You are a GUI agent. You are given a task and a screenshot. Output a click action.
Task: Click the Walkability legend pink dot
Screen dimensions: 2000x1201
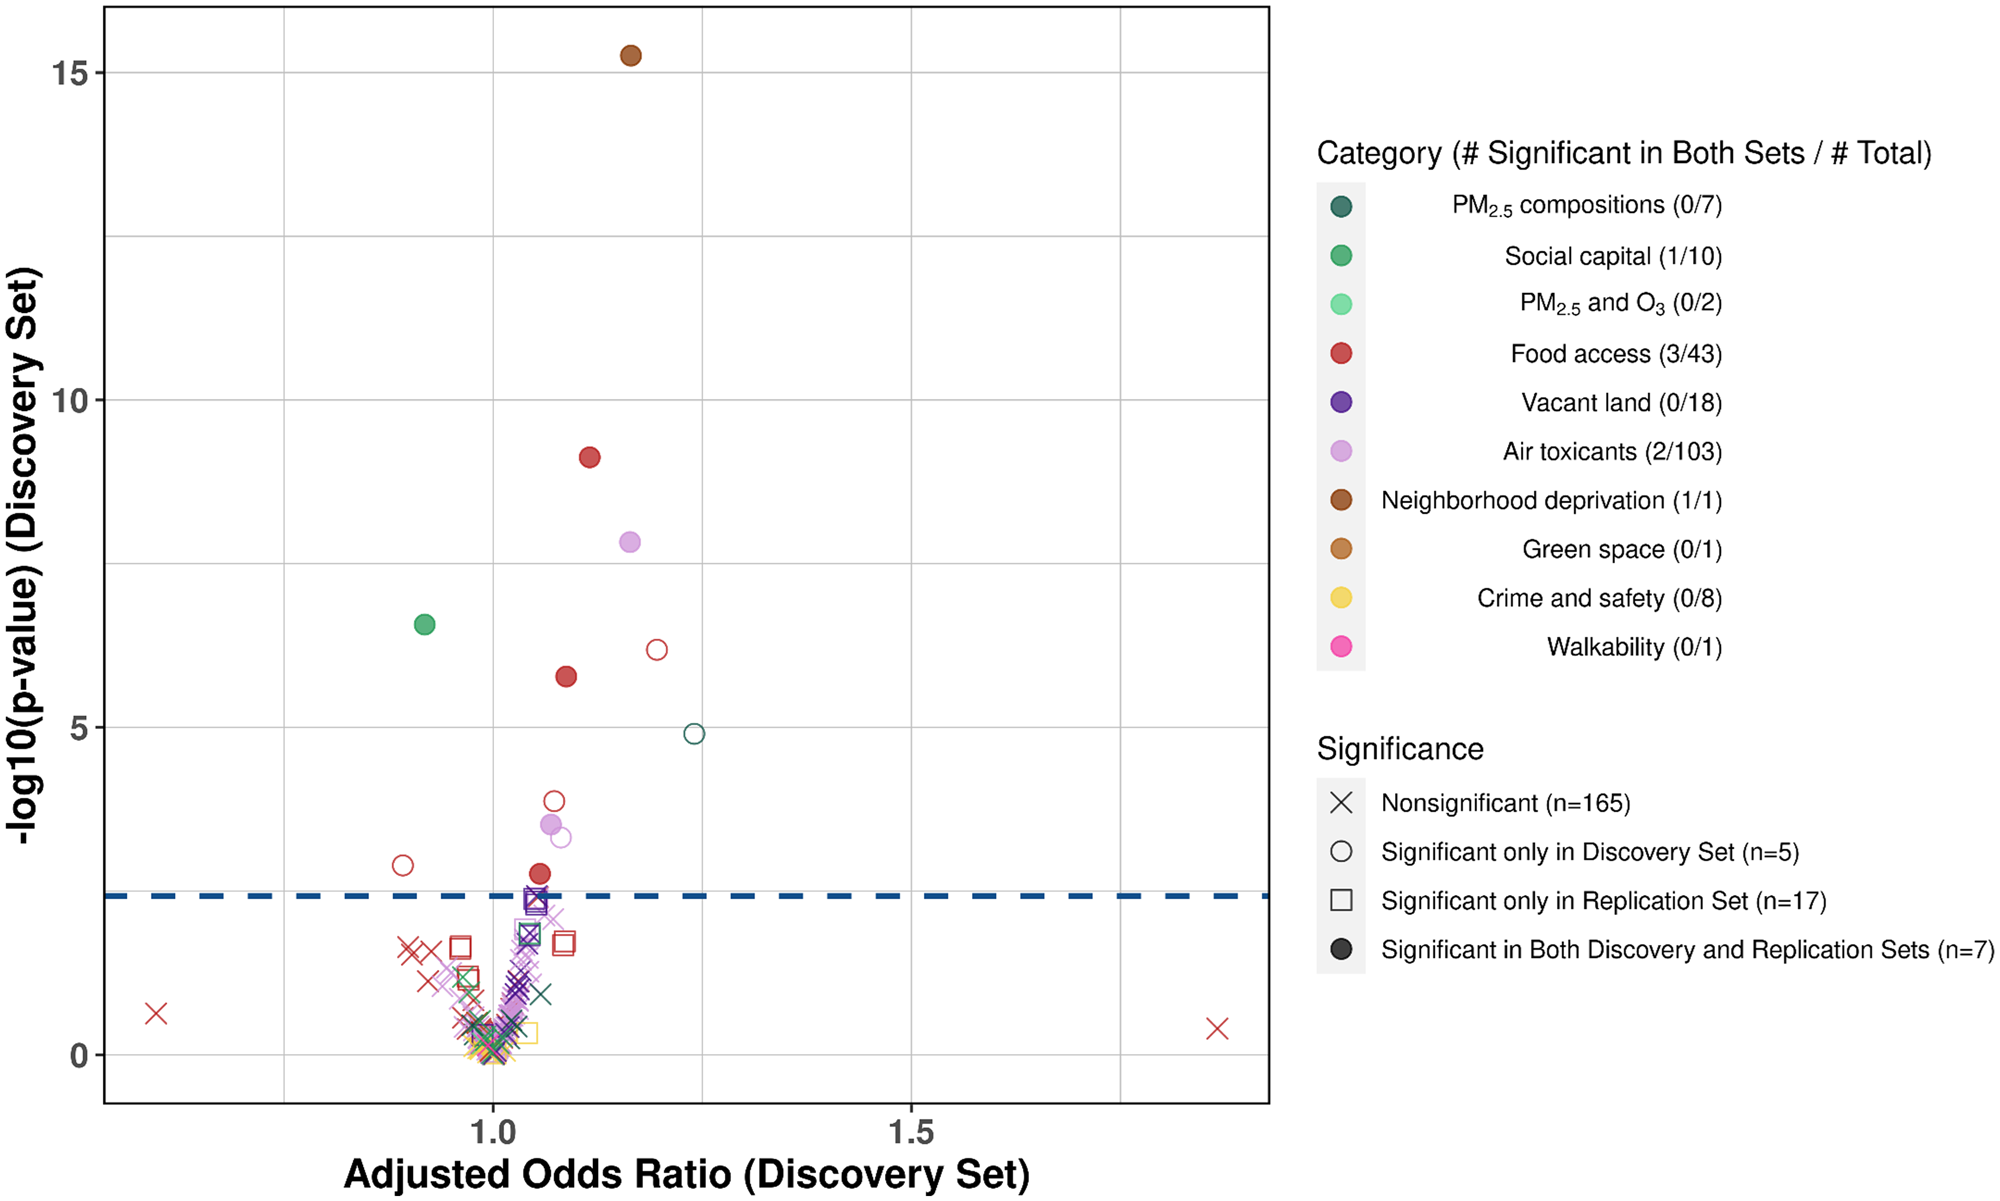(1341, 647)
